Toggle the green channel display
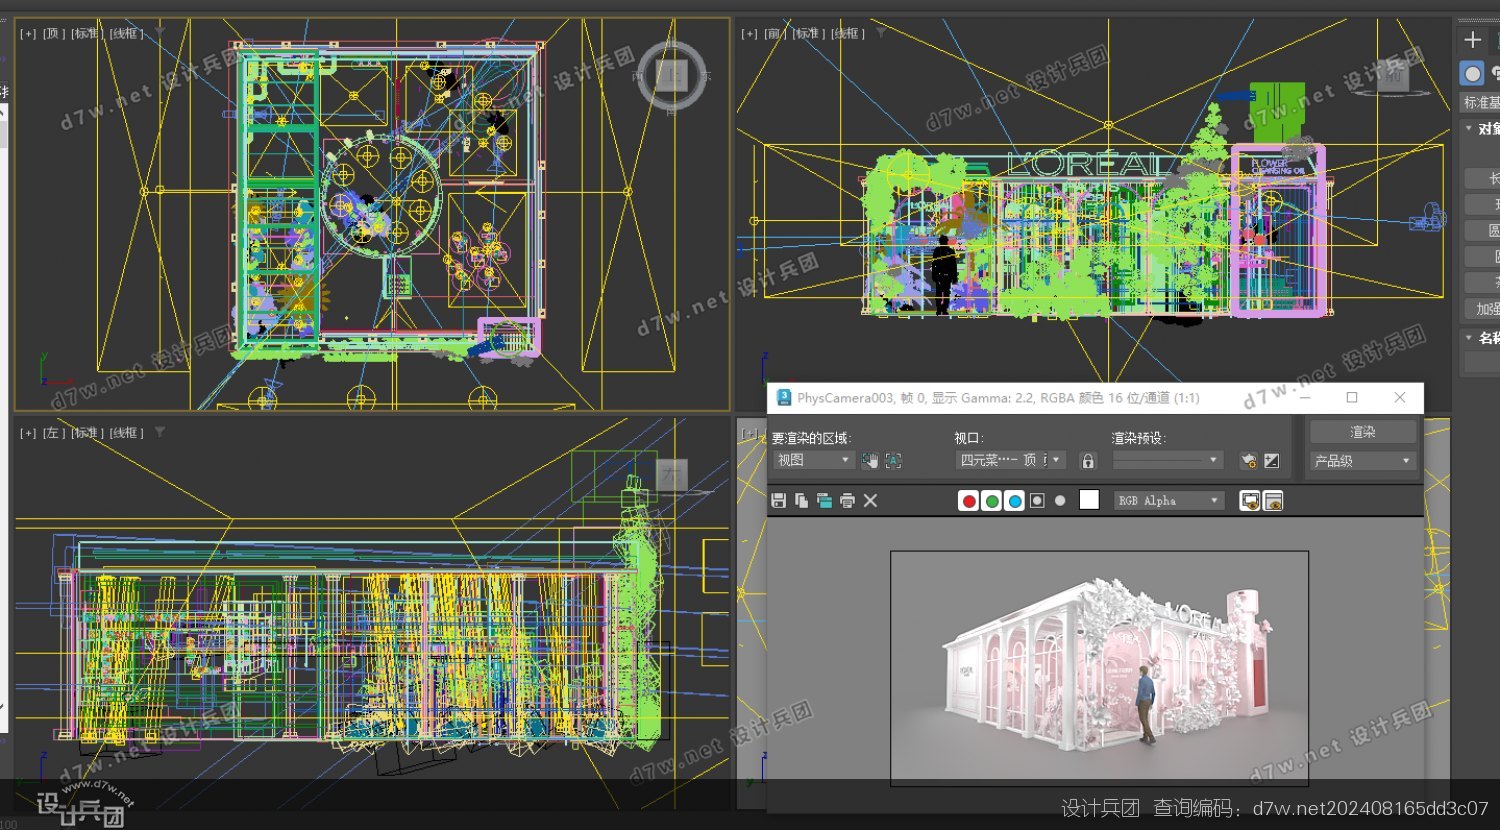The image size is (1500, 830). pos(991,501)
